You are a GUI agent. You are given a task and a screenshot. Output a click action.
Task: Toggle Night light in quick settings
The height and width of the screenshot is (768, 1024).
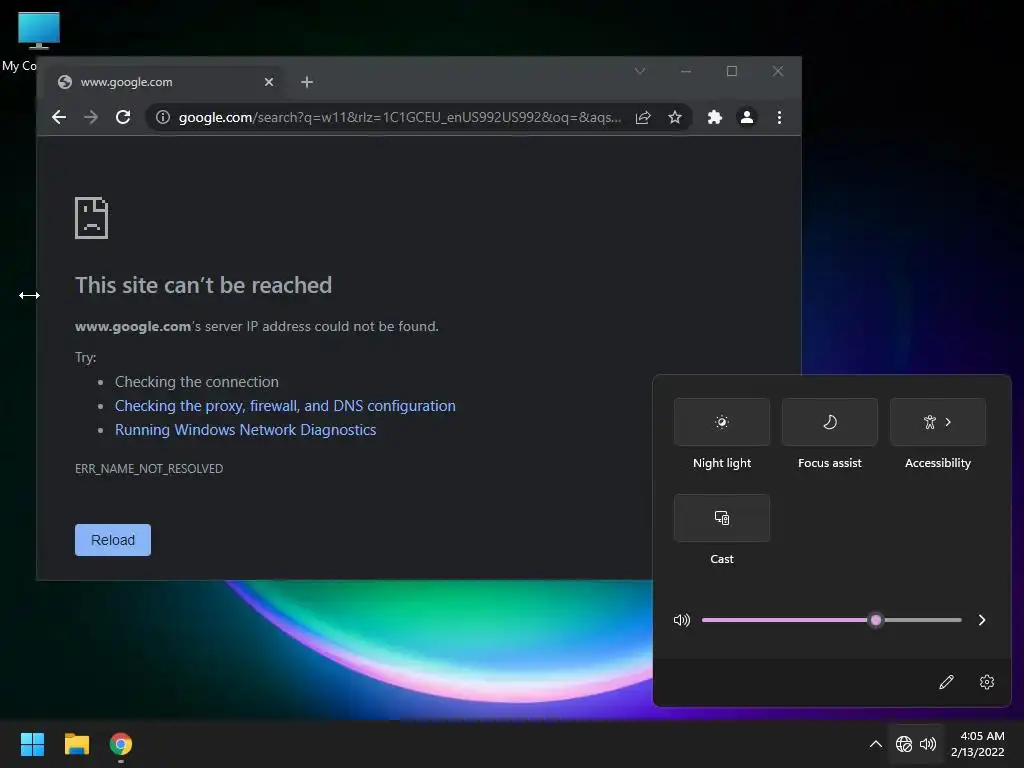(x=722, y=422)
